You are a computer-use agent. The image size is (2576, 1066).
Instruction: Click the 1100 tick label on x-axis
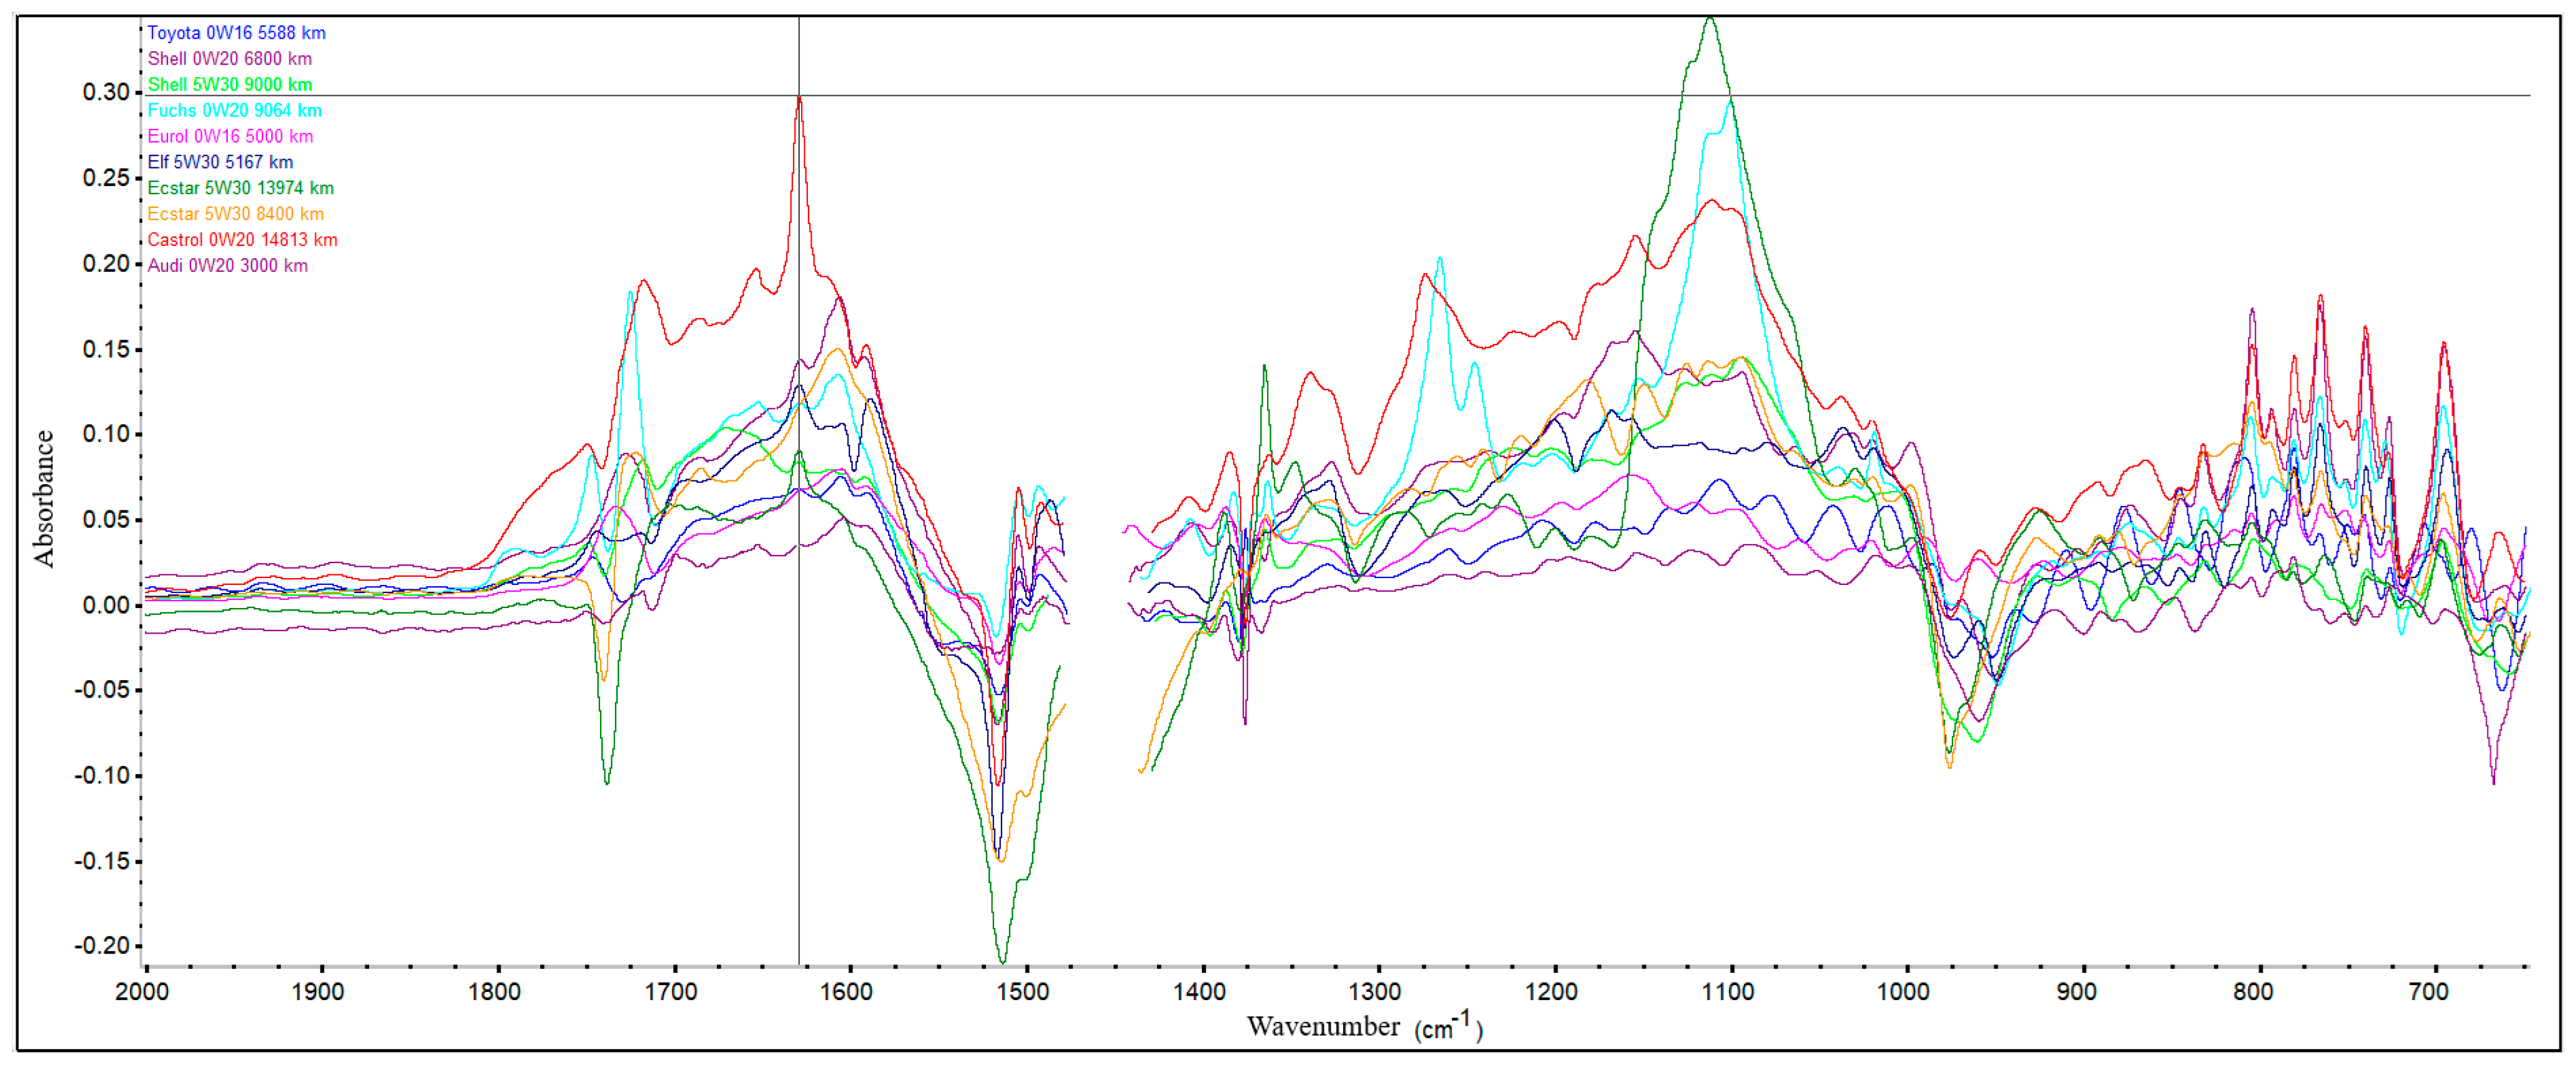point(1728,992)
